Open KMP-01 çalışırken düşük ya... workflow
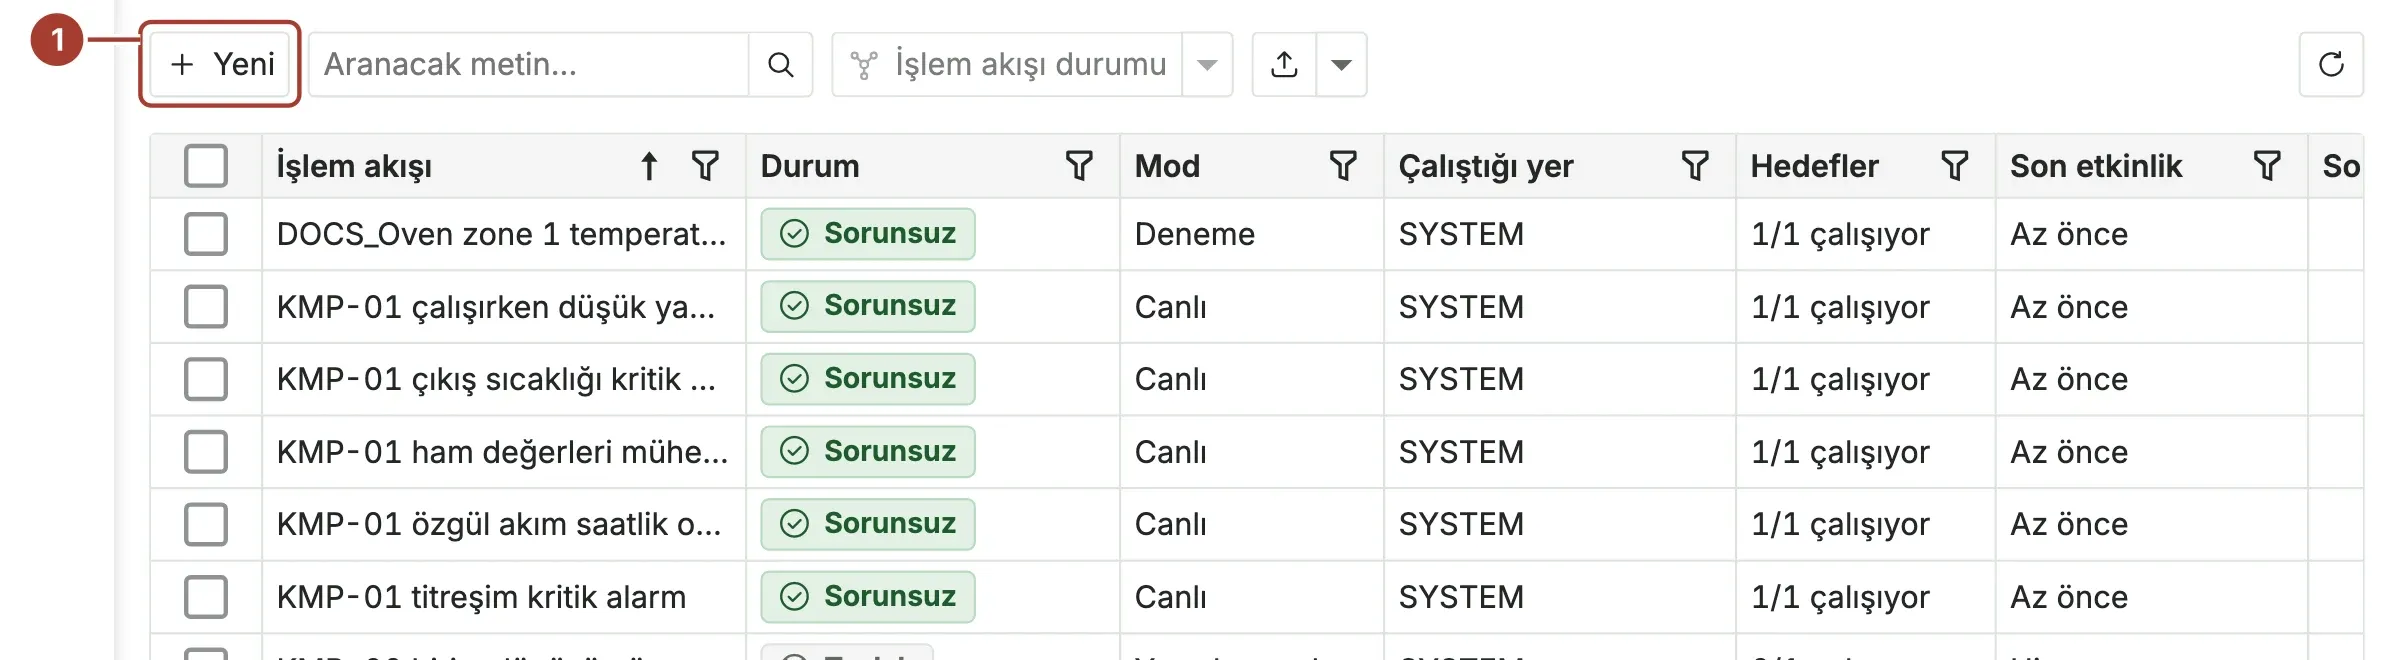 (496, 307)
